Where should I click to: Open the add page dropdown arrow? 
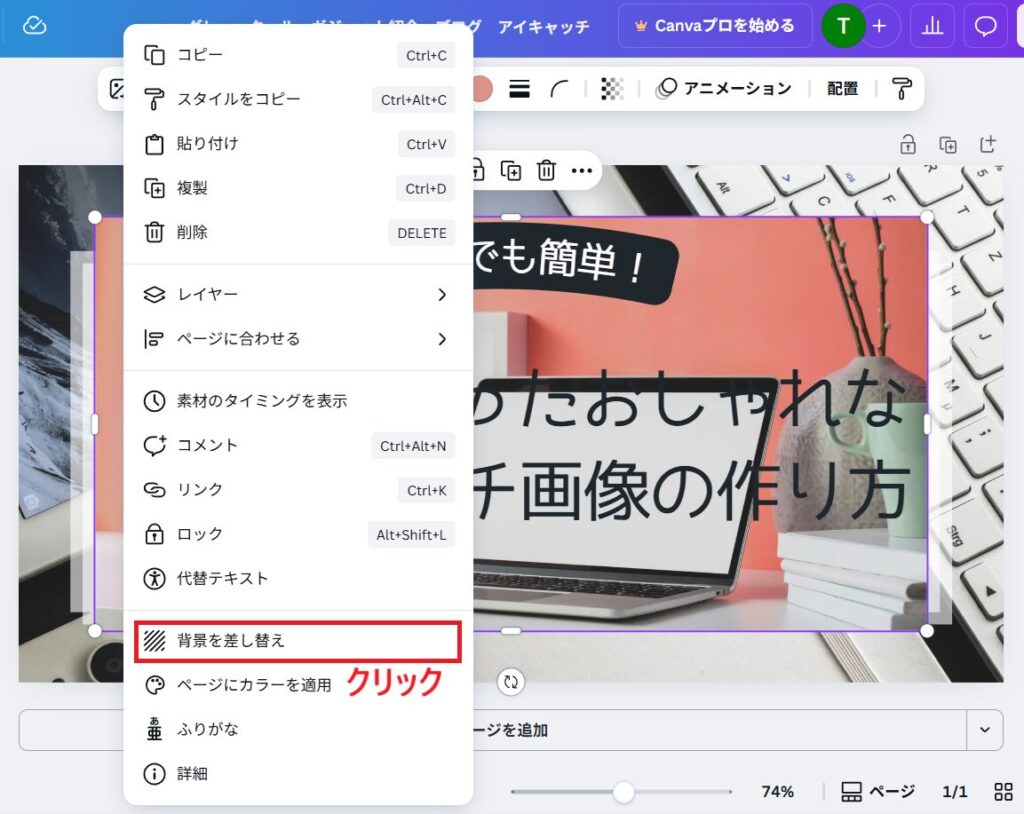(984, 730)
